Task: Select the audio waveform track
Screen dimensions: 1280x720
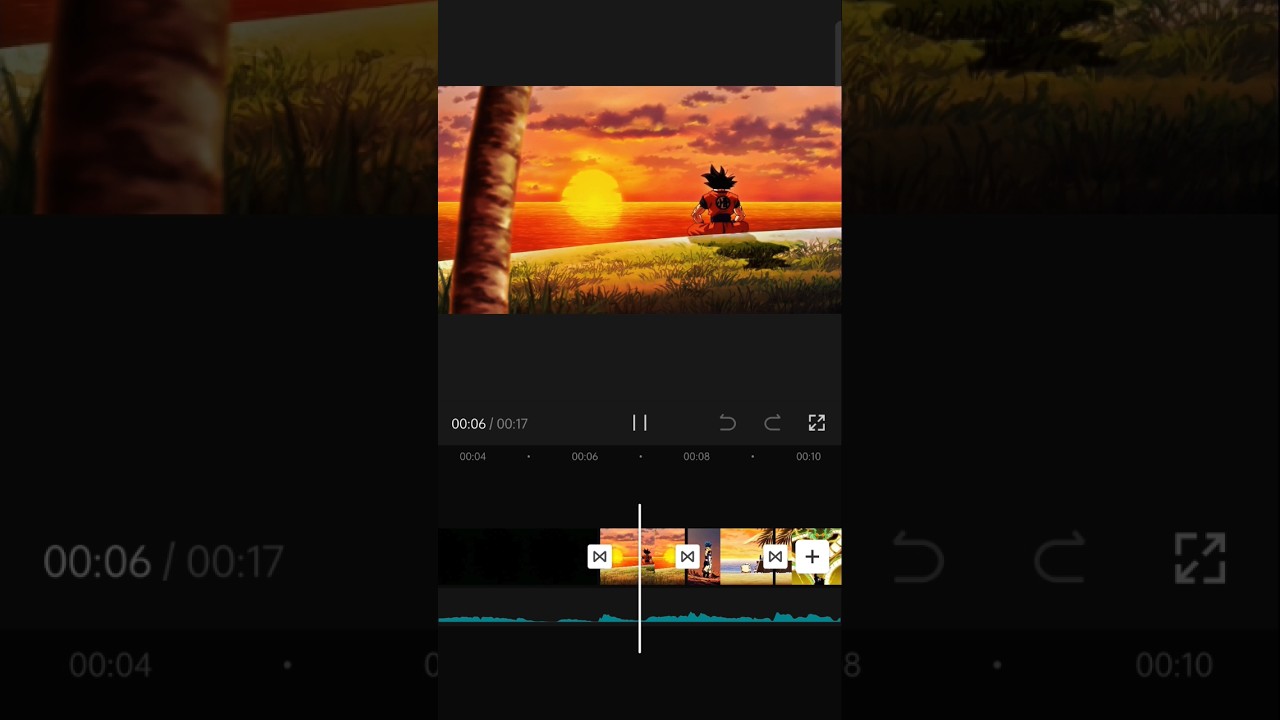Action: click(640, 618)
